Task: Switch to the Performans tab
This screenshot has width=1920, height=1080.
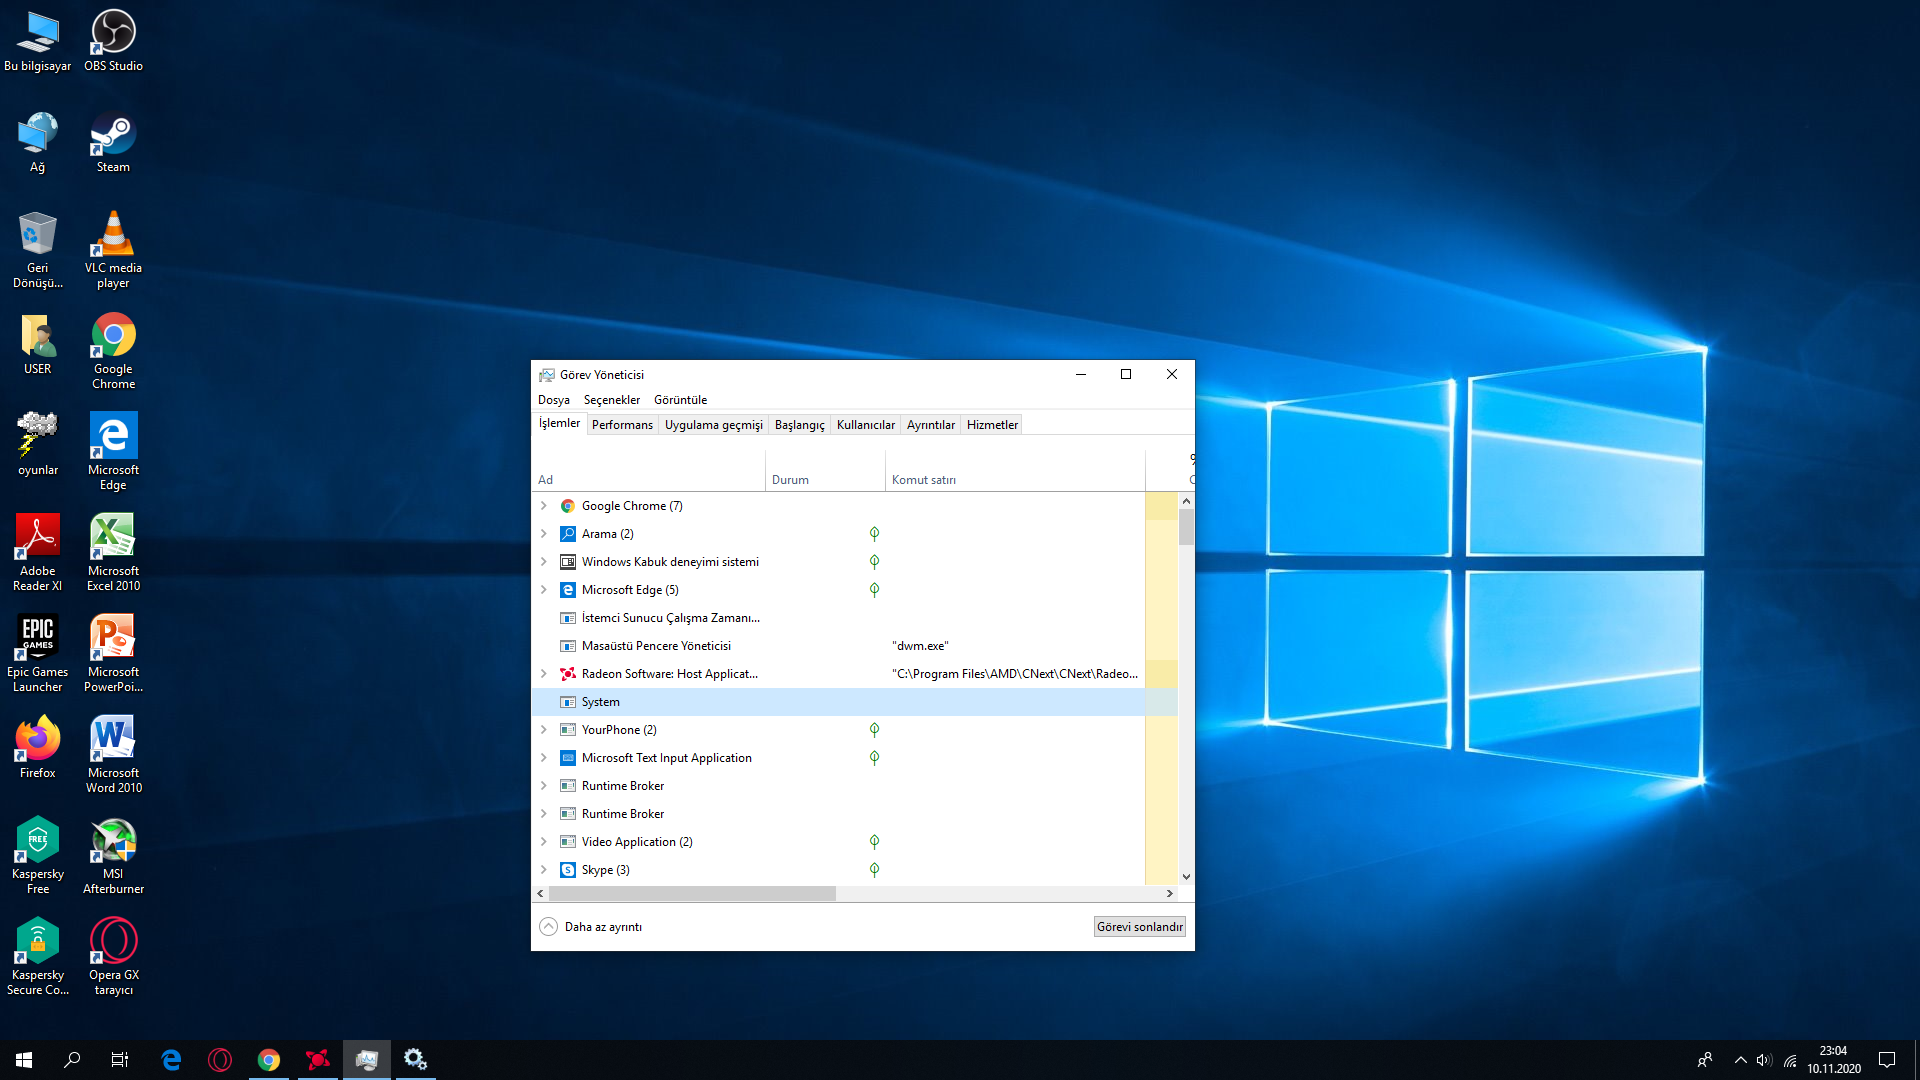Action: (x=621, y=425)
